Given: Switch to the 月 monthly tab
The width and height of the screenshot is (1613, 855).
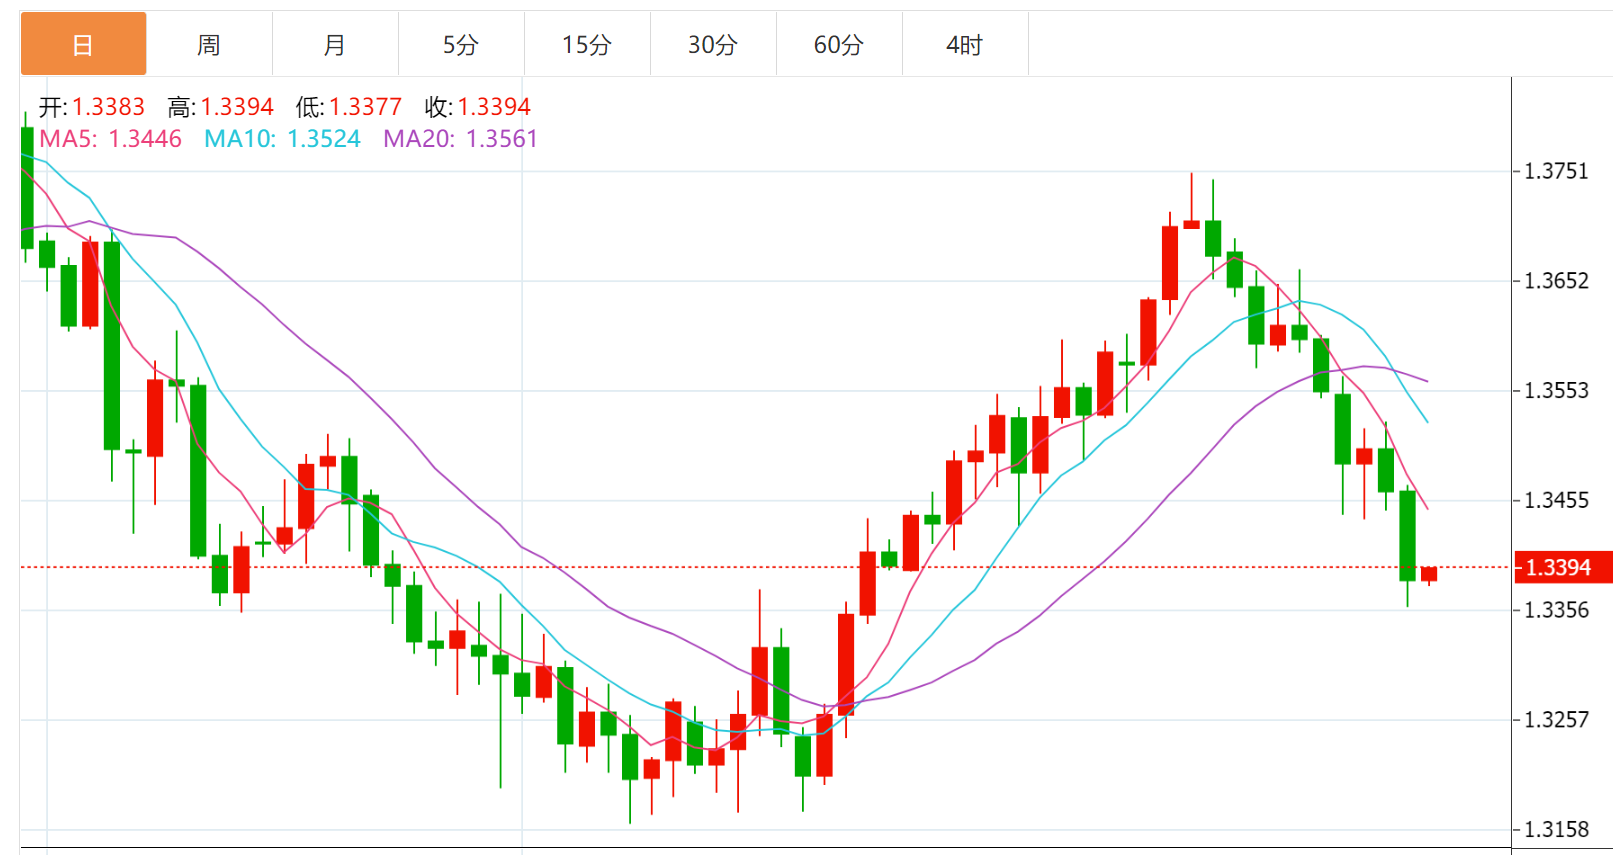Looking at the screenshot, I should point(335,44).
